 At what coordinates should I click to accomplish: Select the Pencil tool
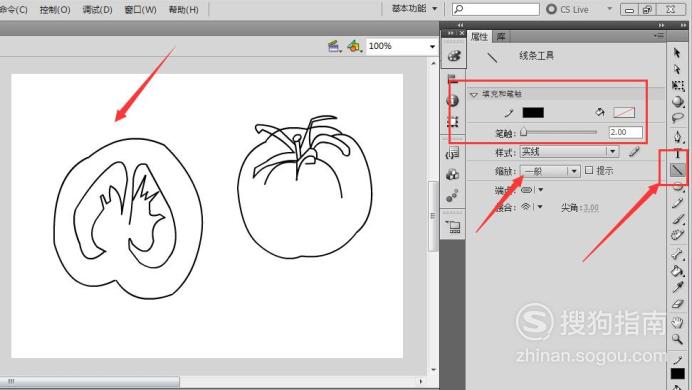[x=677, y=203]
